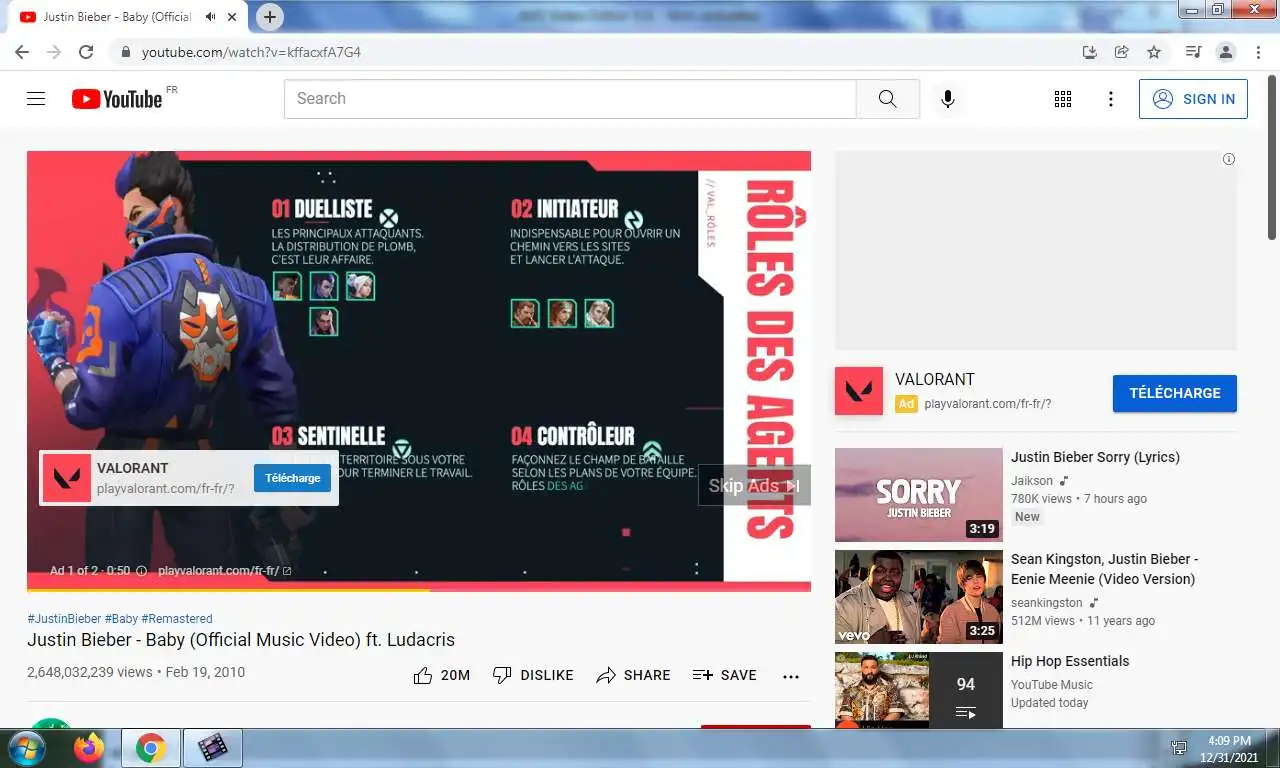
Task: Mute tab via speaker icon on tab
Action: 211,17
